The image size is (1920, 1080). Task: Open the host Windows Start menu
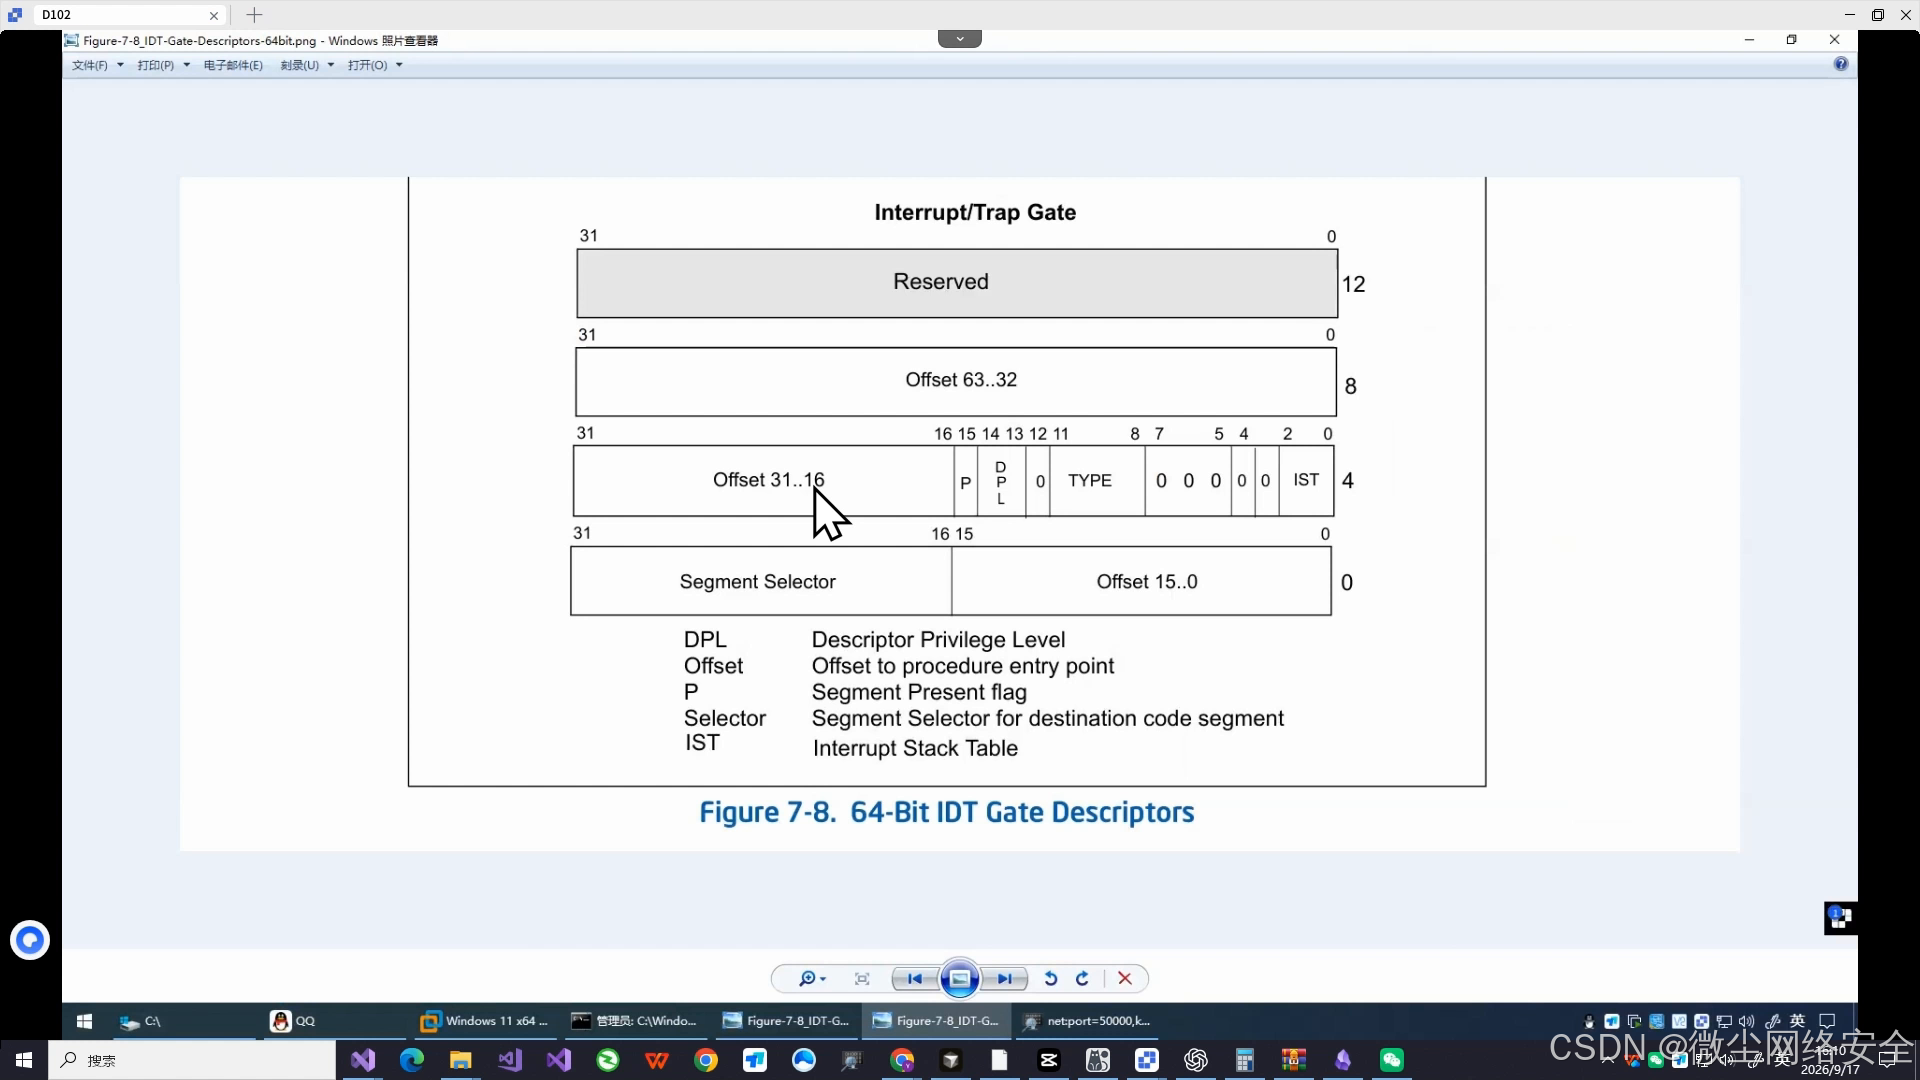point(24,1060)
